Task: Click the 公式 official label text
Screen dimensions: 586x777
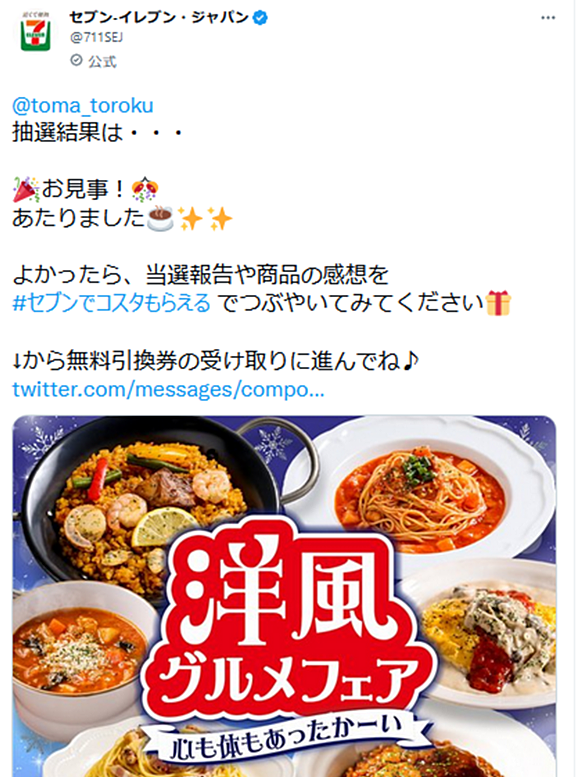Action: tap(102, 61)
